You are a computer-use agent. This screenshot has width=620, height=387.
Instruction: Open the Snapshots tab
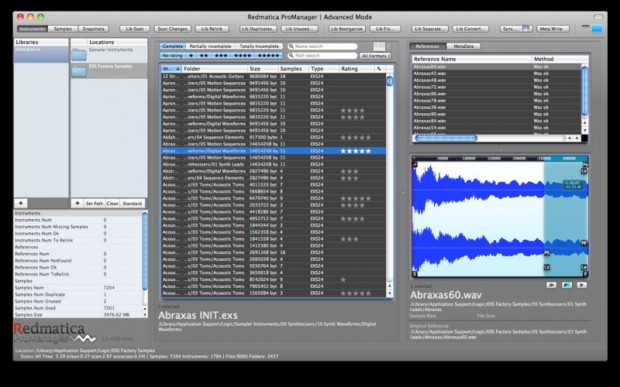tap(94, 29)
